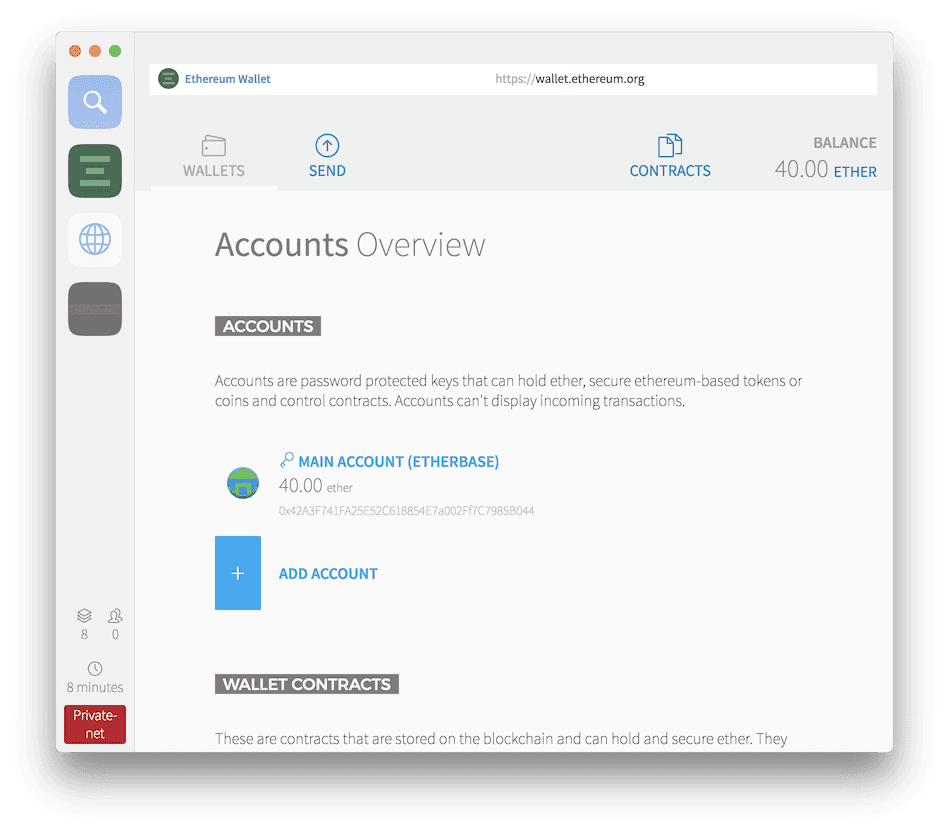The height and width of the screenshot is (832, 949).
Task: Click the key icon beside Main Account
Action: (x=285, y=459)
